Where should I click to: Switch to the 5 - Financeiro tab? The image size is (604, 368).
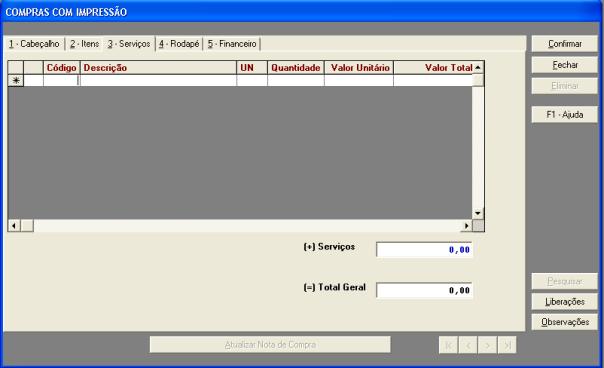232,44
